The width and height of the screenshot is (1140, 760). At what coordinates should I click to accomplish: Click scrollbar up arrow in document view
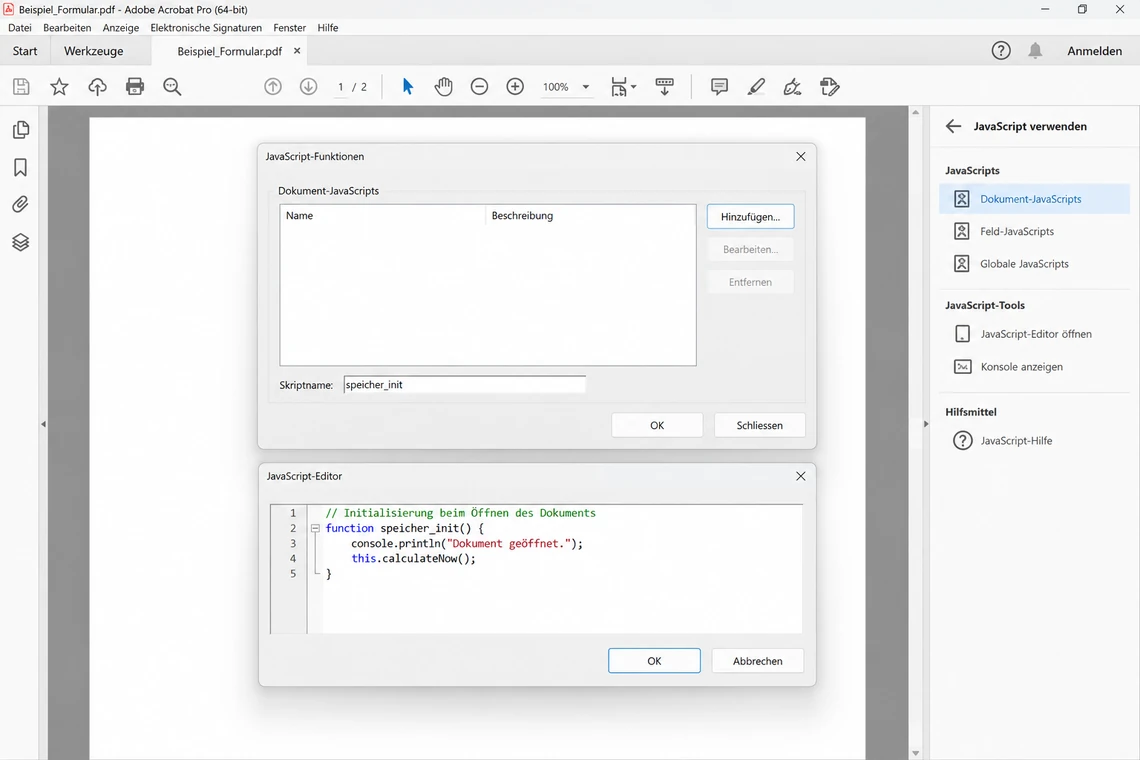coord(915,112)
